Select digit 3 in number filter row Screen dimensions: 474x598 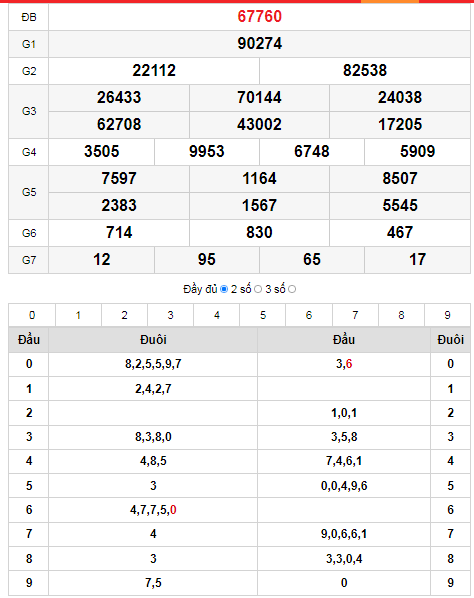tap(170, 315)
